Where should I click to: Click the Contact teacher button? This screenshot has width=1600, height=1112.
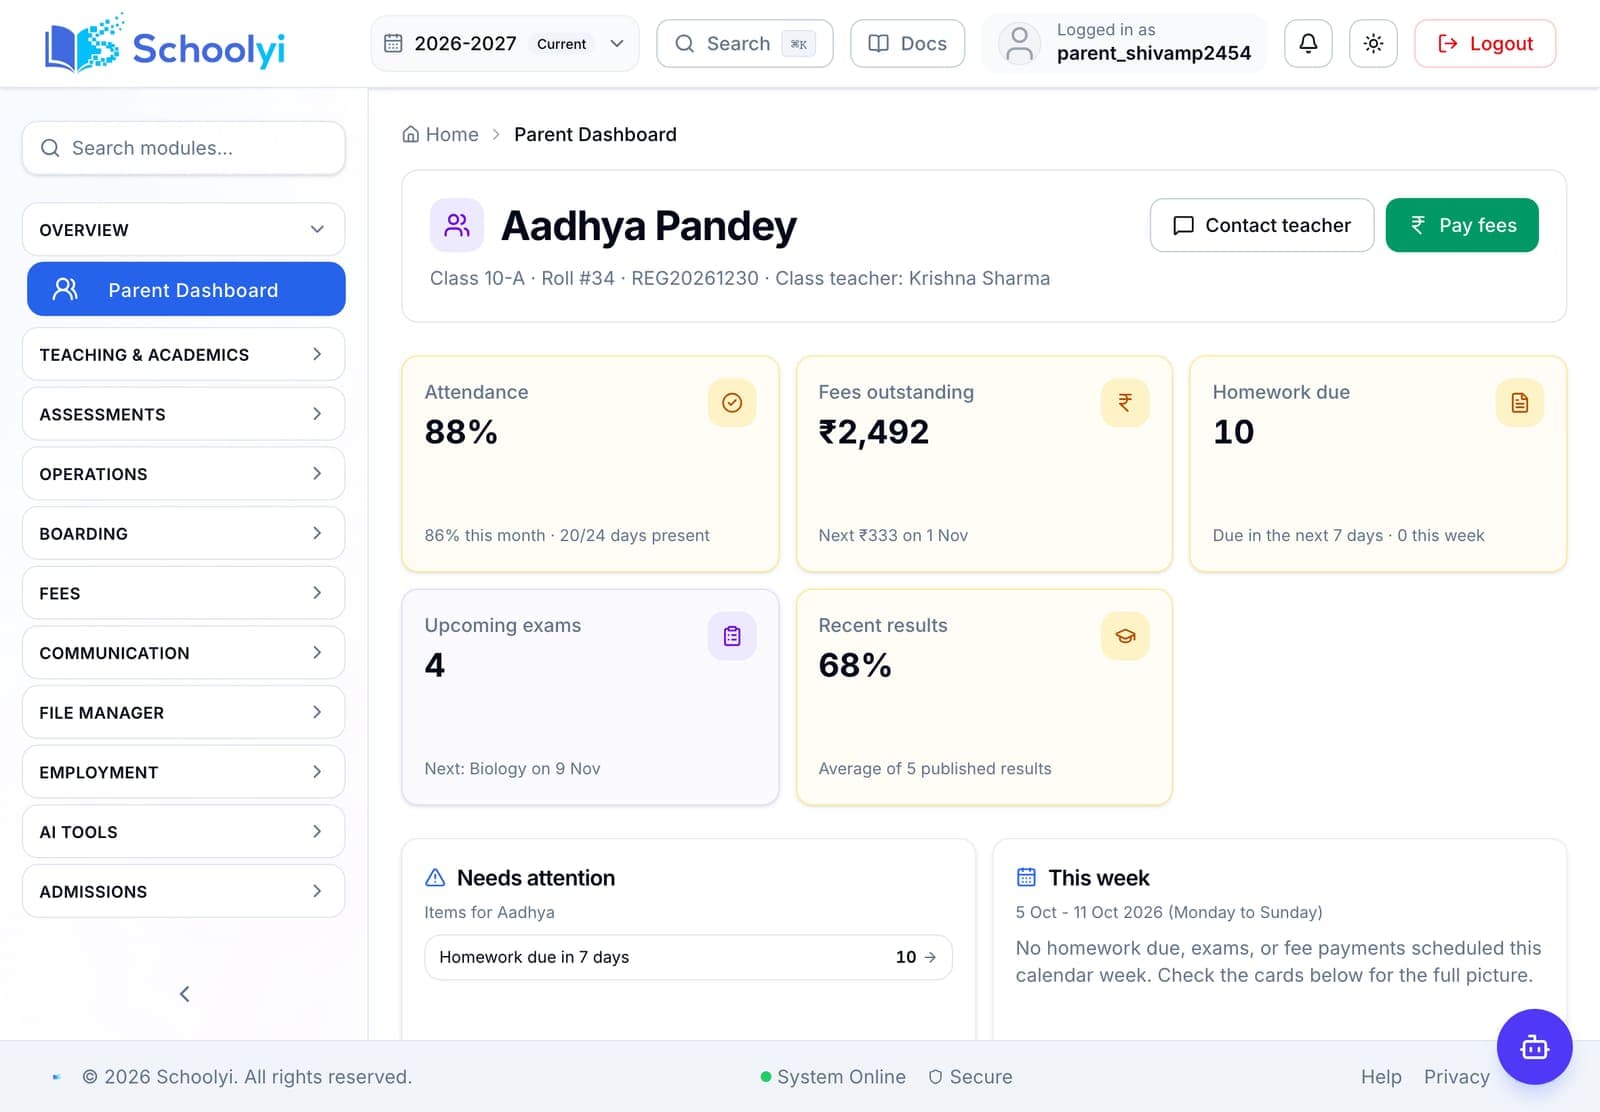(x=1262, y=225)
